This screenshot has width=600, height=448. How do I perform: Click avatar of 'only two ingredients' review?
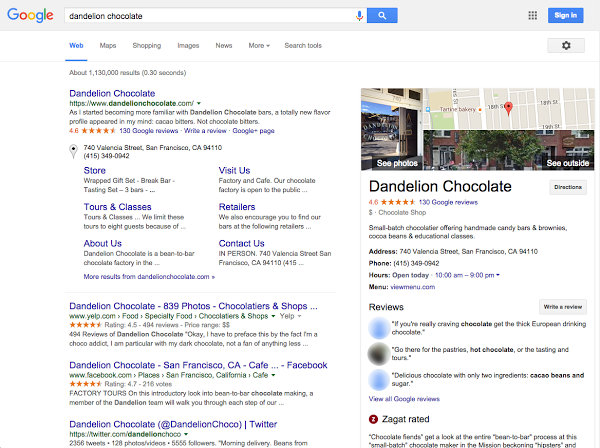point(379,379)
